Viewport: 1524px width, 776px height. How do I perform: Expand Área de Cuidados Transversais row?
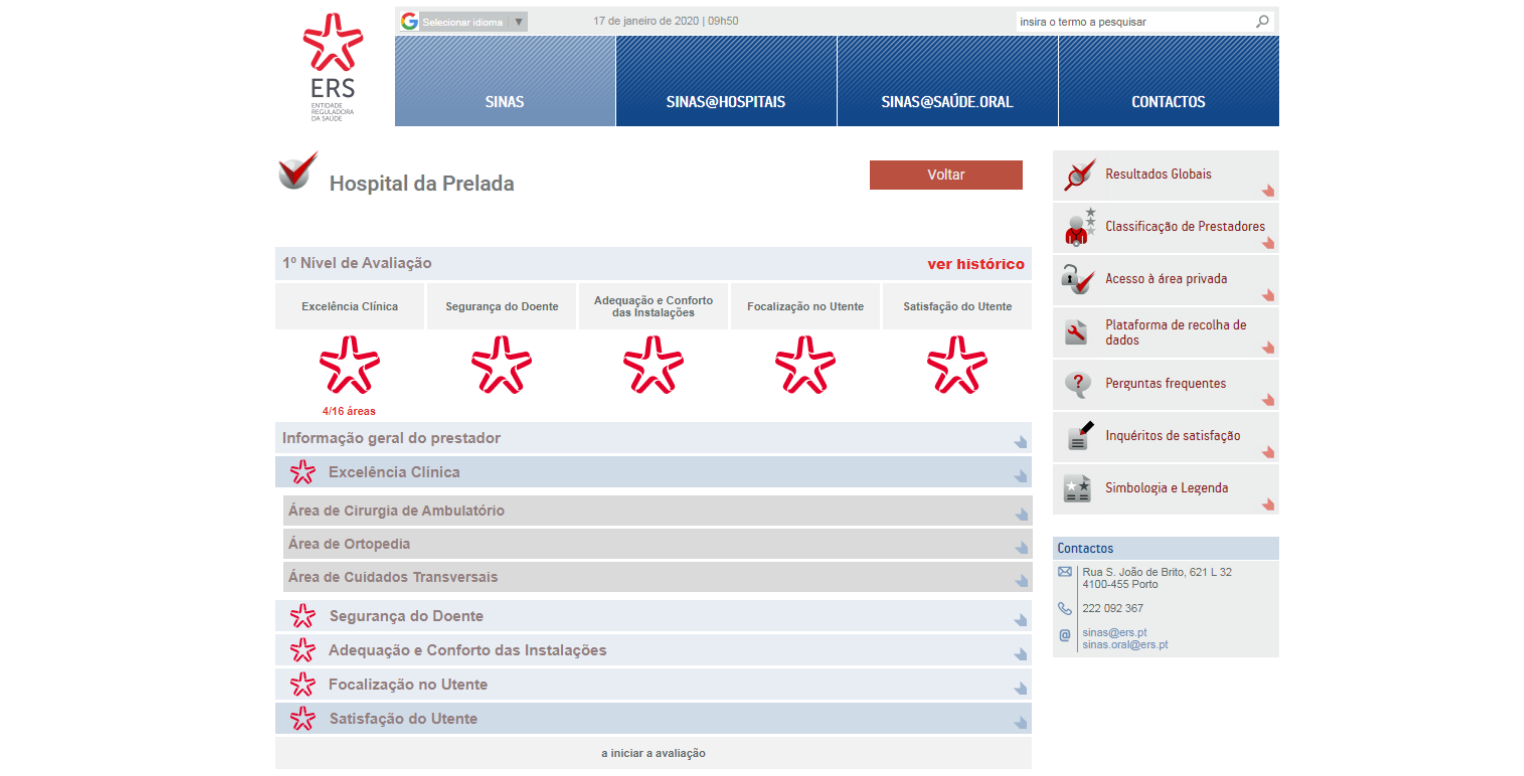658,577
